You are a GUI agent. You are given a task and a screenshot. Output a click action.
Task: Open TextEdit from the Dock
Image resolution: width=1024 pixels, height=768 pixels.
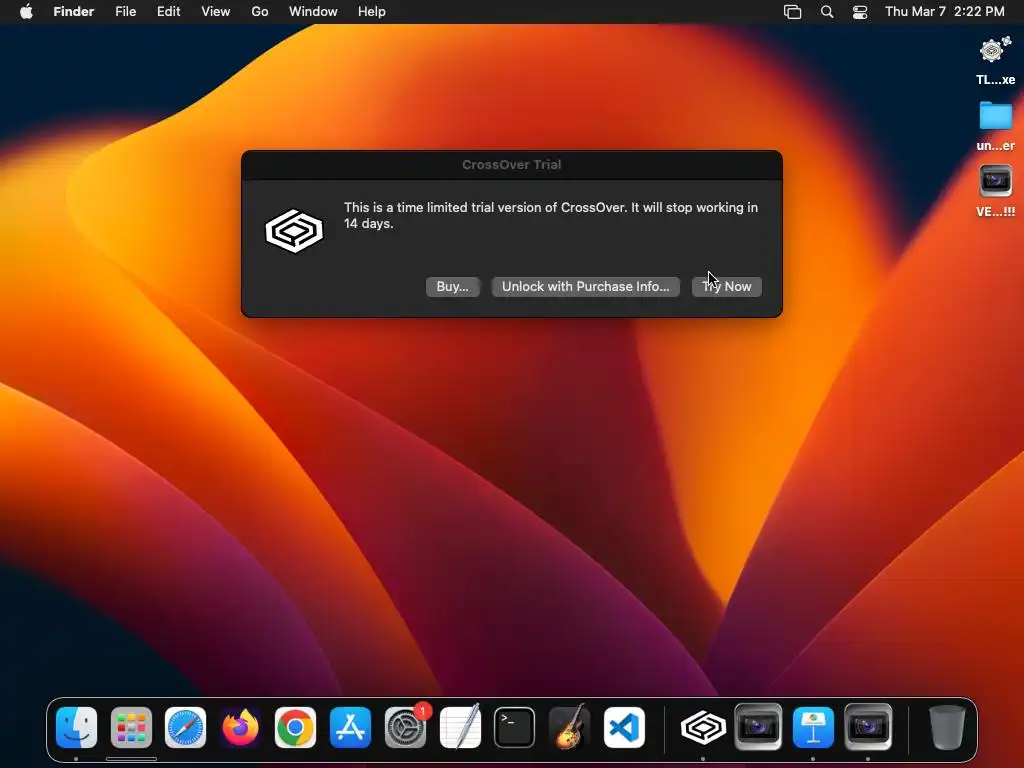tap(460, 728)
